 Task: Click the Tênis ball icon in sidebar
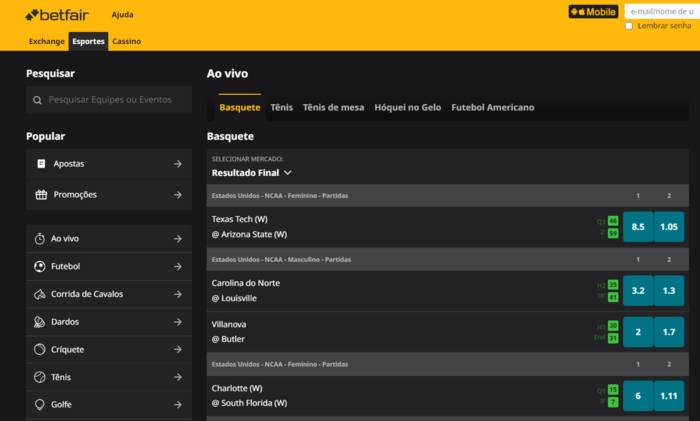pos(40,377)
